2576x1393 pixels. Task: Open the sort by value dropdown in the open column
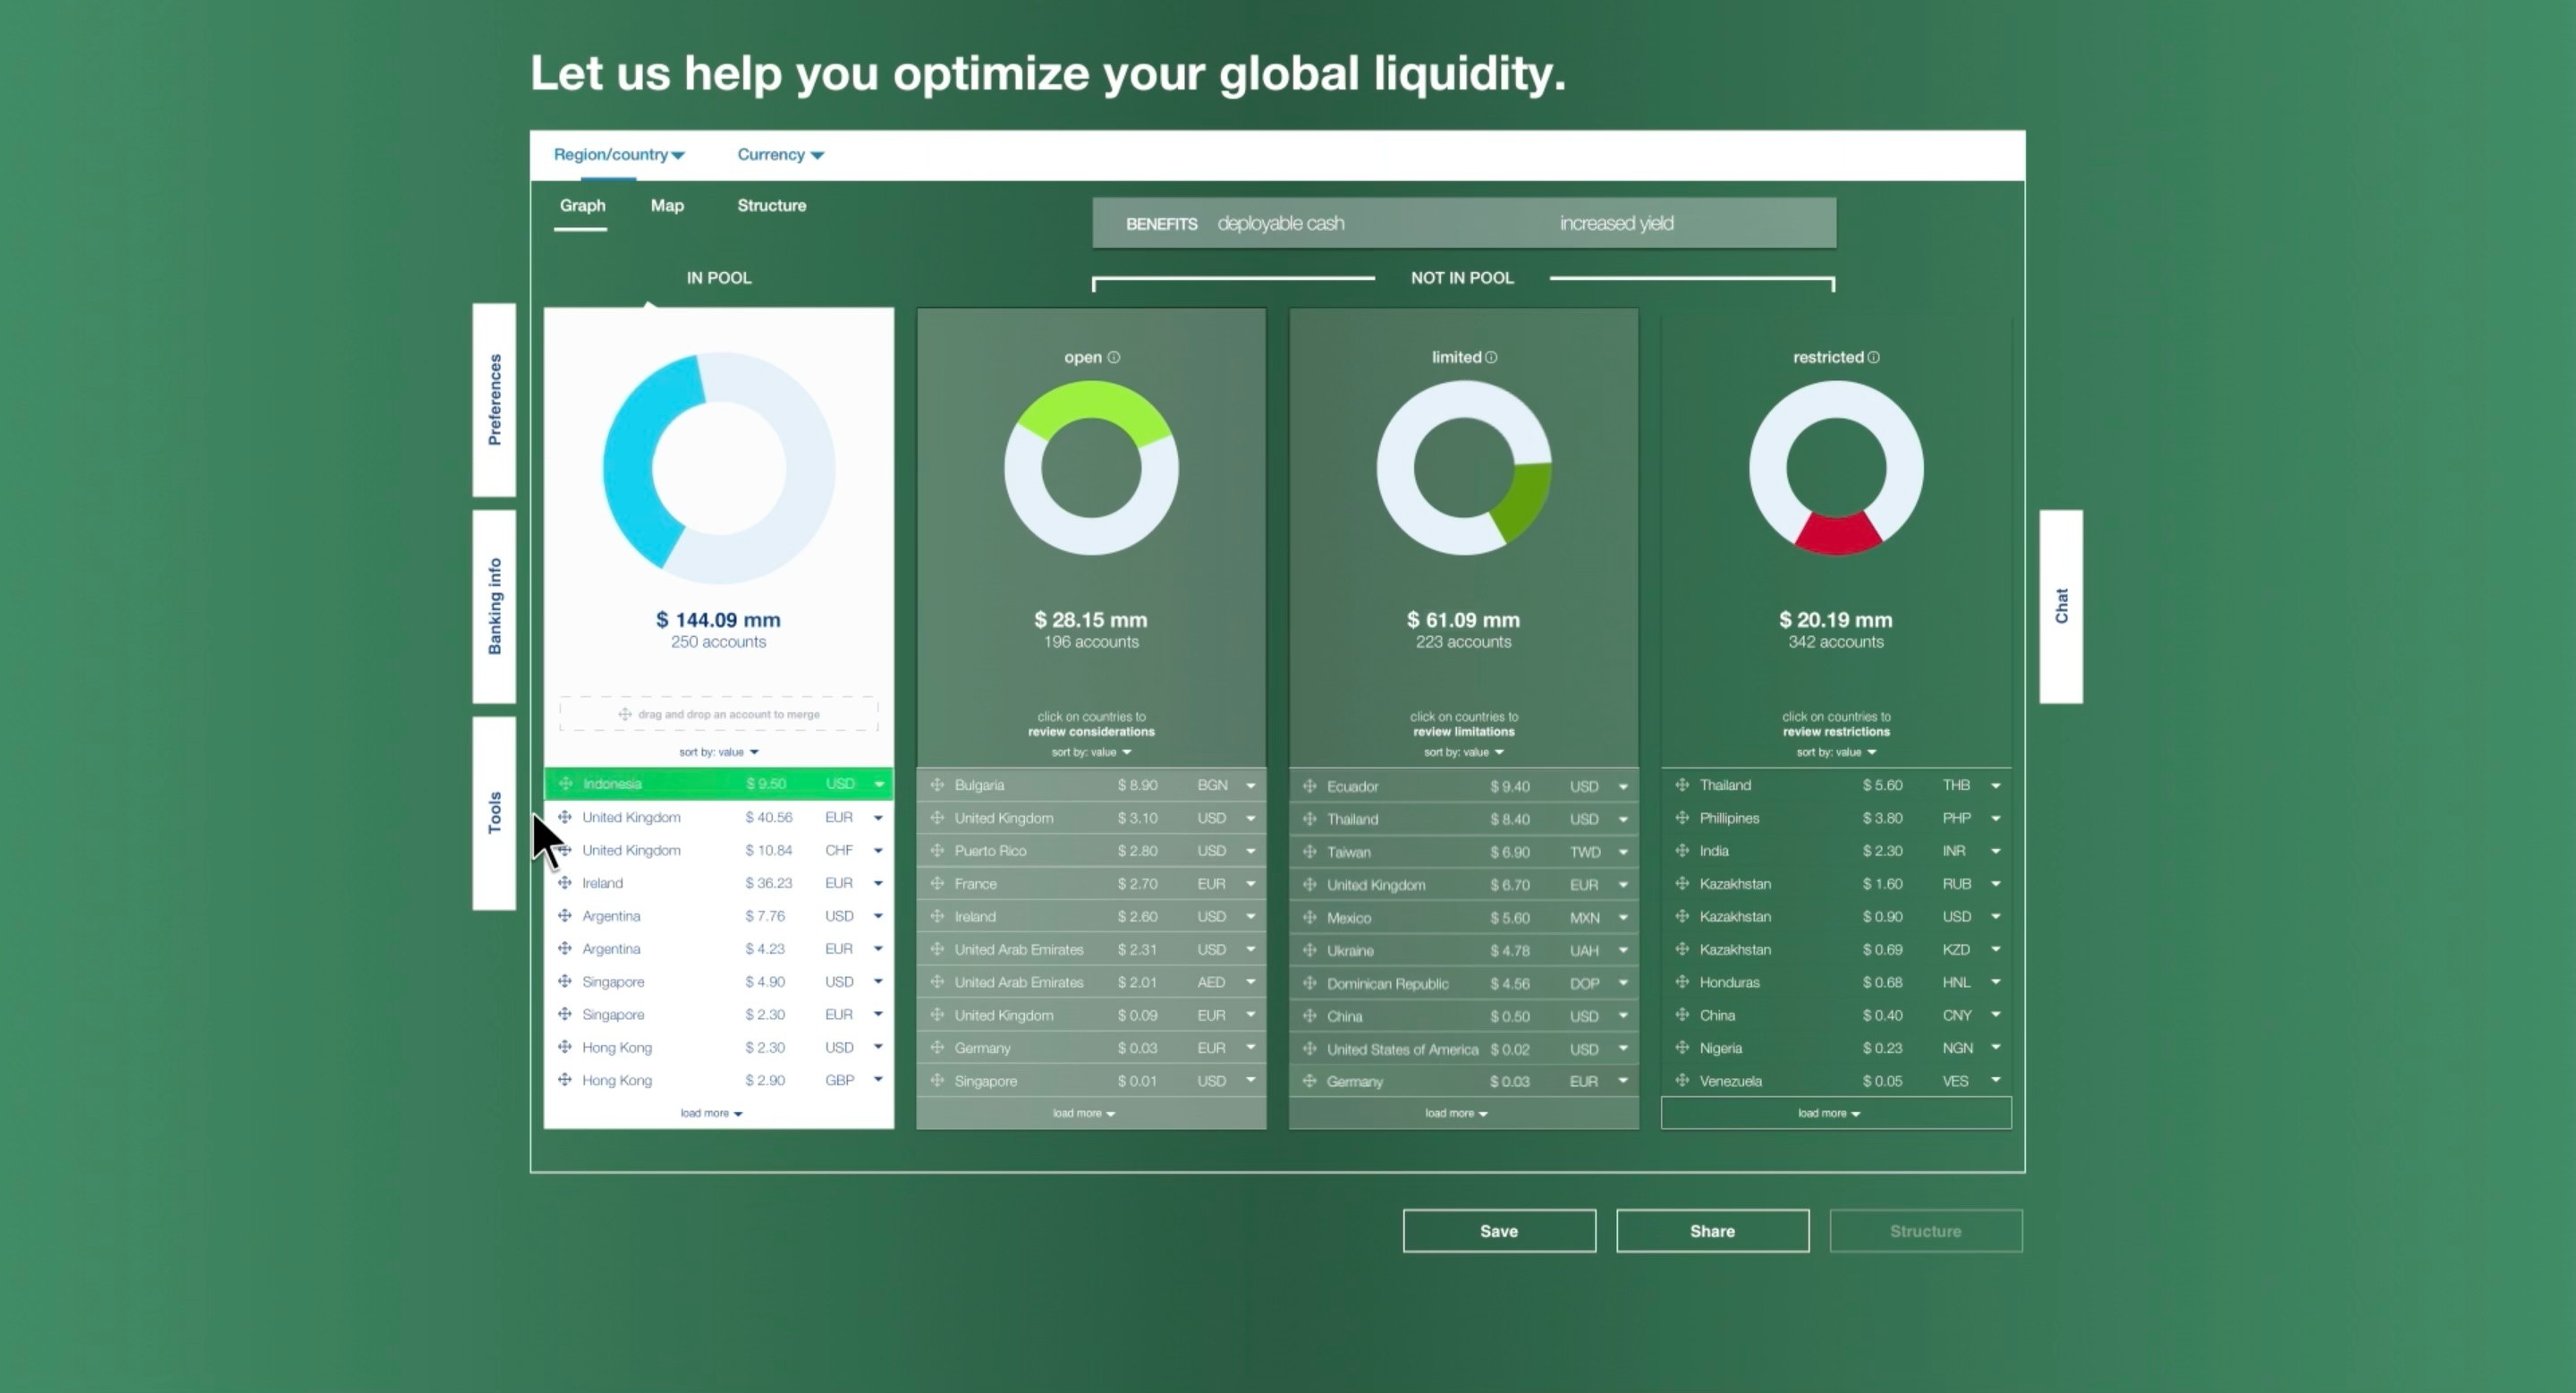pyautogui.click(x=1091, y=752)
